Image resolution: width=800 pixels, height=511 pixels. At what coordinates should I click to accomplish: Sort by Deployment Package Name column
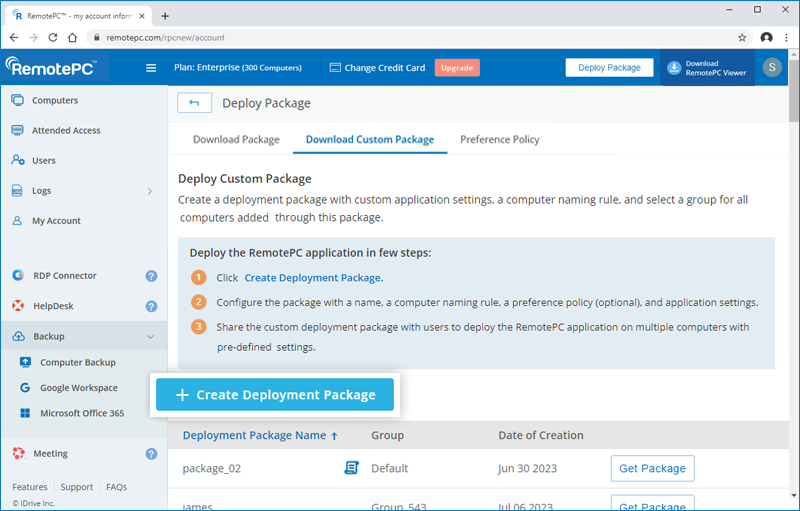[x=260, y=435]
